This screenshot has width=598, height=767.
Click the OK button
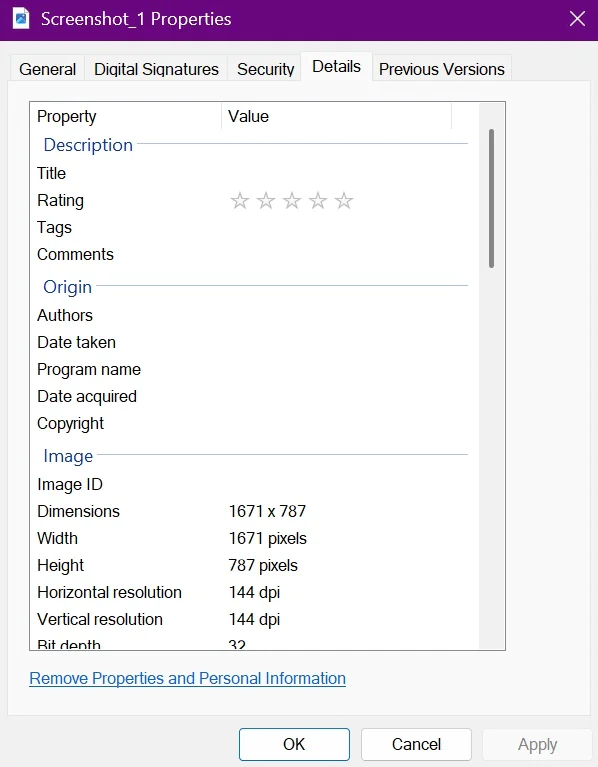[294, 744]
